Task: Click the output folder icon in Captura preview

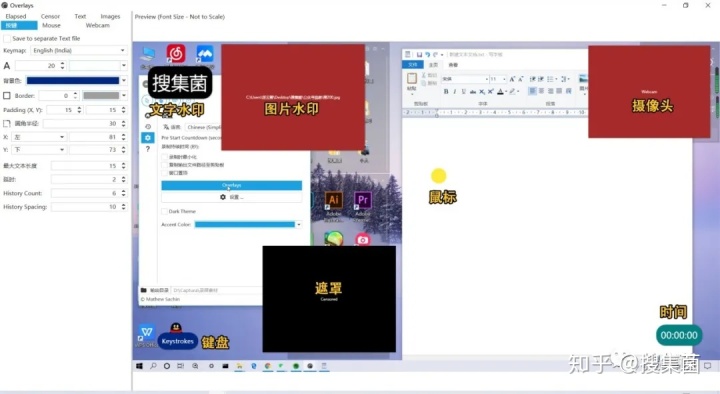Action: [x=144, y=290]
